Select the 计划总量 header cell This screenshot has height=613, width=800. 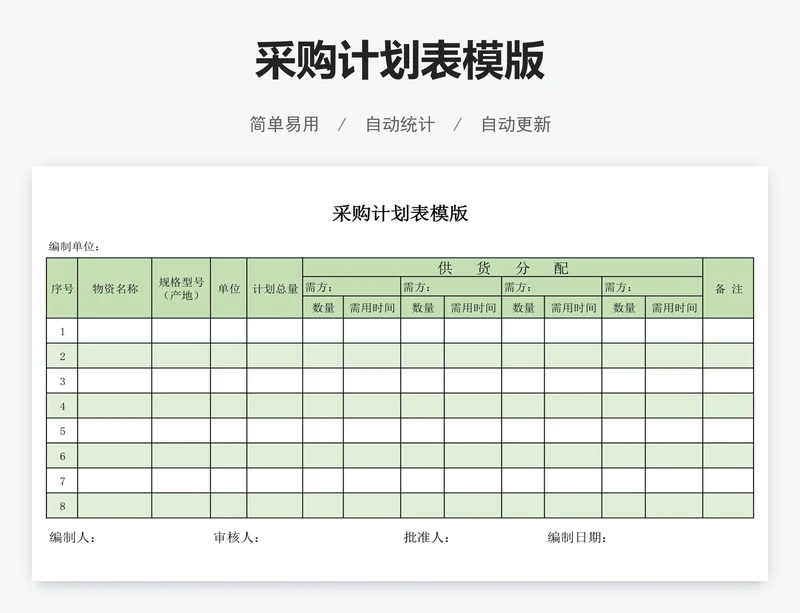tap(275, 288)
